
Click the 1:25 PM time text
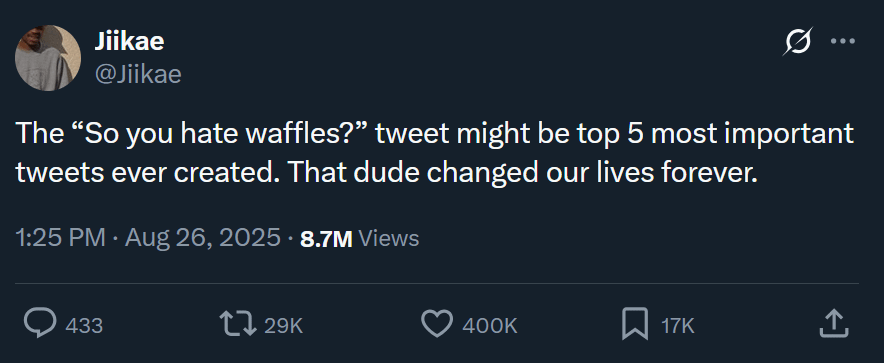pyautogui.click(x=60, y=238)
